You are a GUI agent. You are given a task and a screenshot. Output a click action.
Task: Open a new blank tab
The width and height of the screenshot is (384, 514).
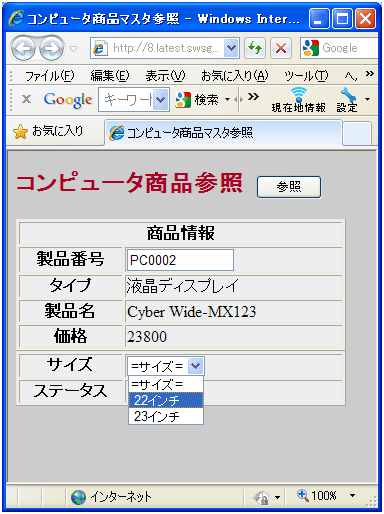point(357,134)
